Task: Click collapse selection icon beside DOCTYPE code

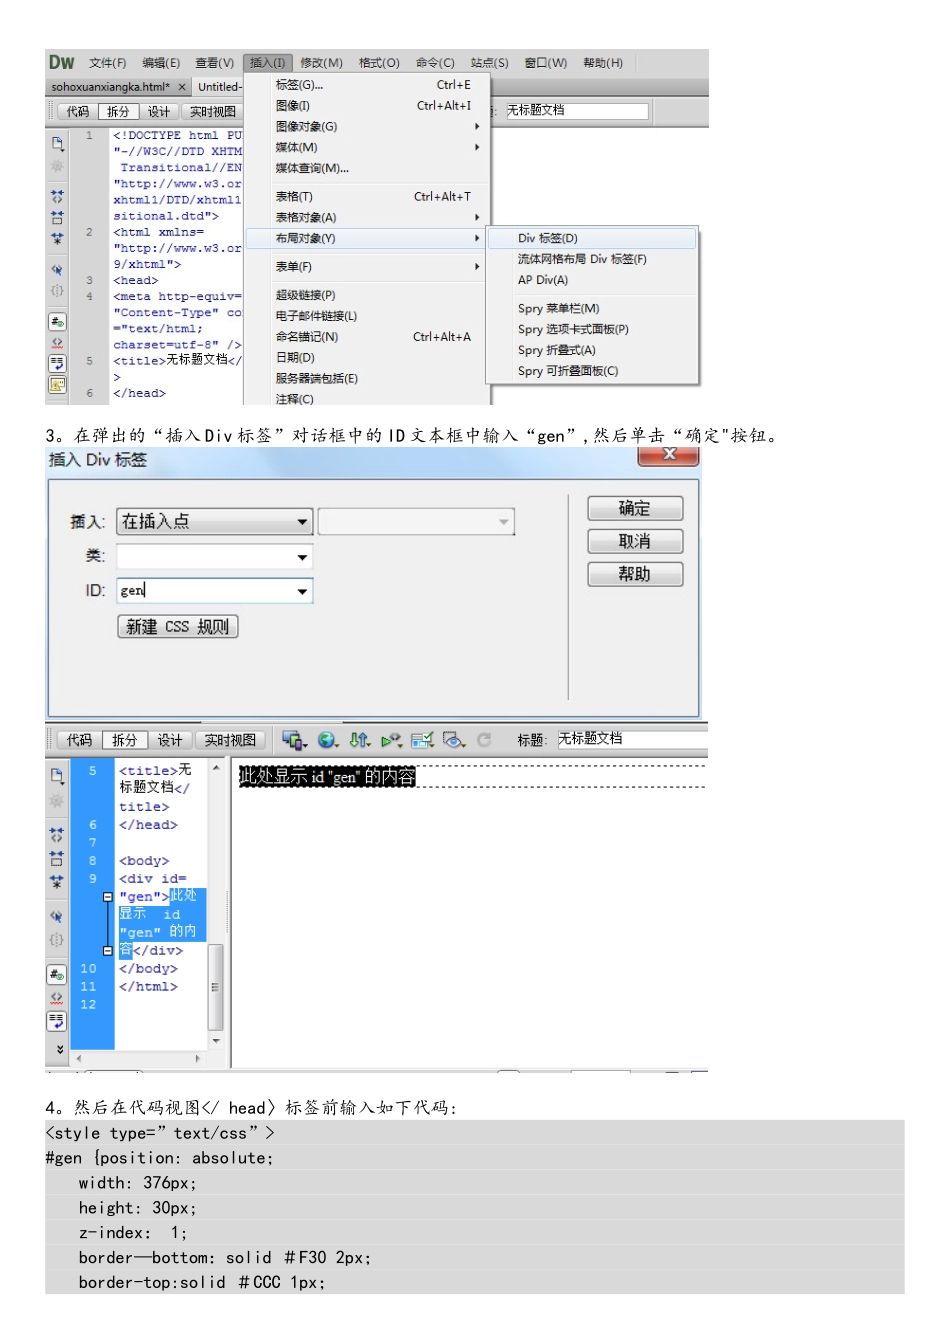Action: pos(57,217)
